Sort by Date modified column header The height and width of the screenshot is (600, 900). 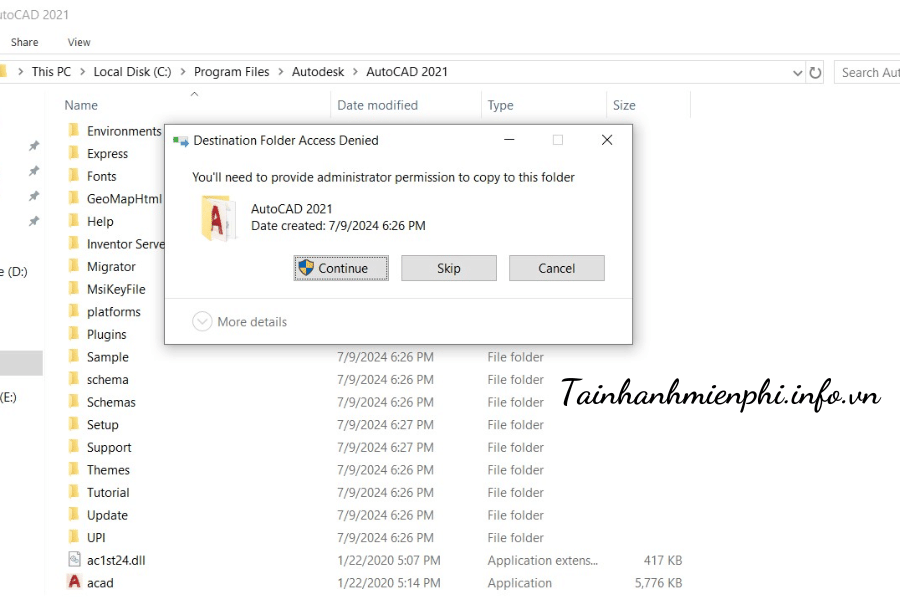point(377,105)
